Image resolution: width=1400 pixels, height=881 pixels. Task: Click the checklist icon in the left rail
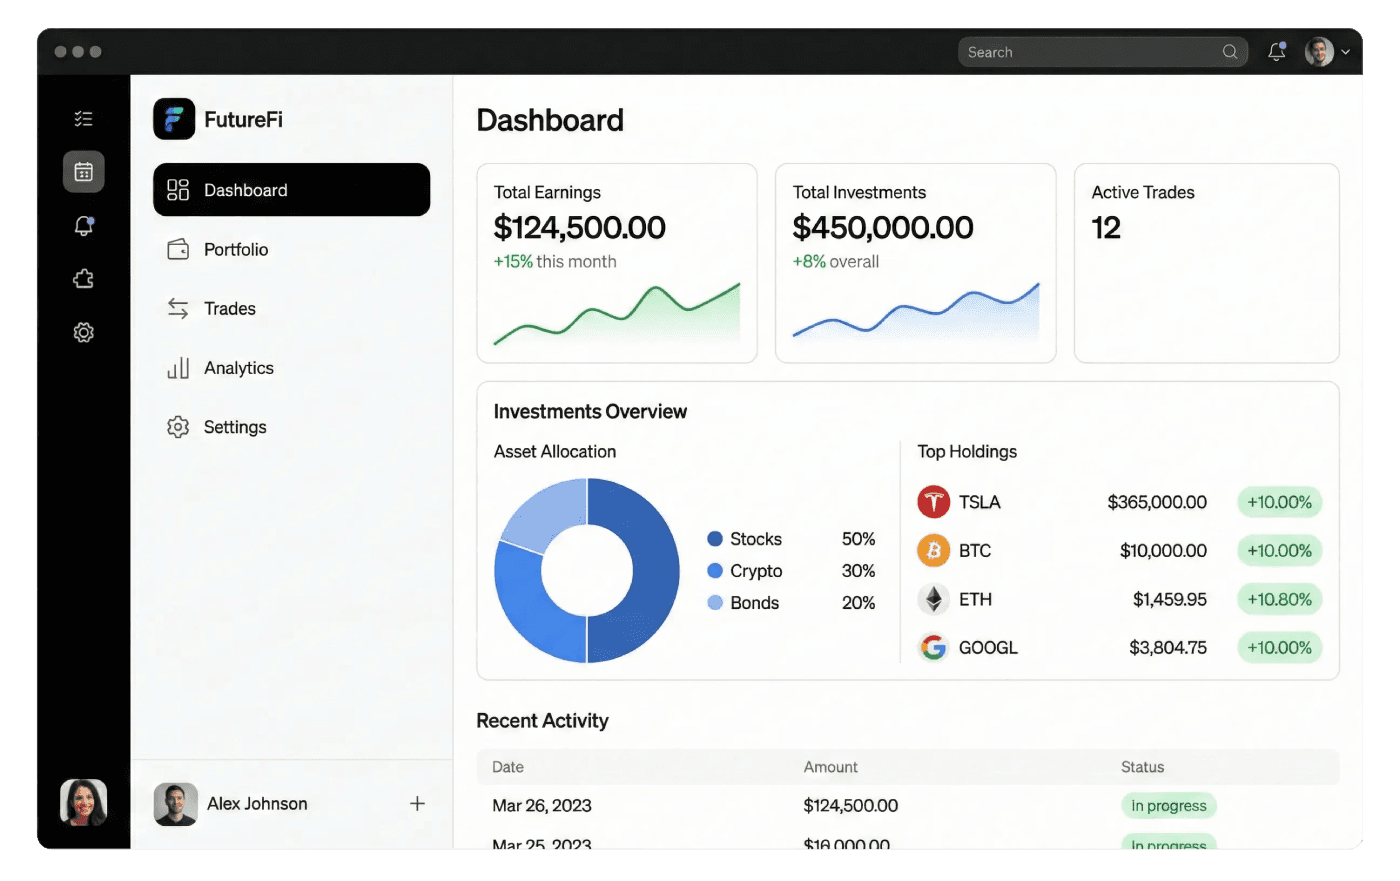(x=84, y=119)
